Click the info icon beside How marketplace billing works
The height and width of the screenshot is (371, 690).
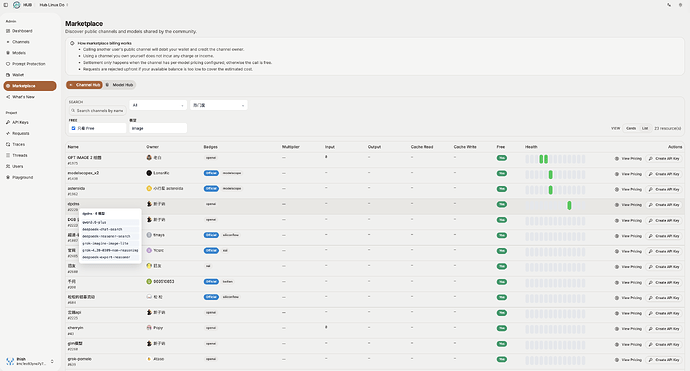tap(72, 43)
